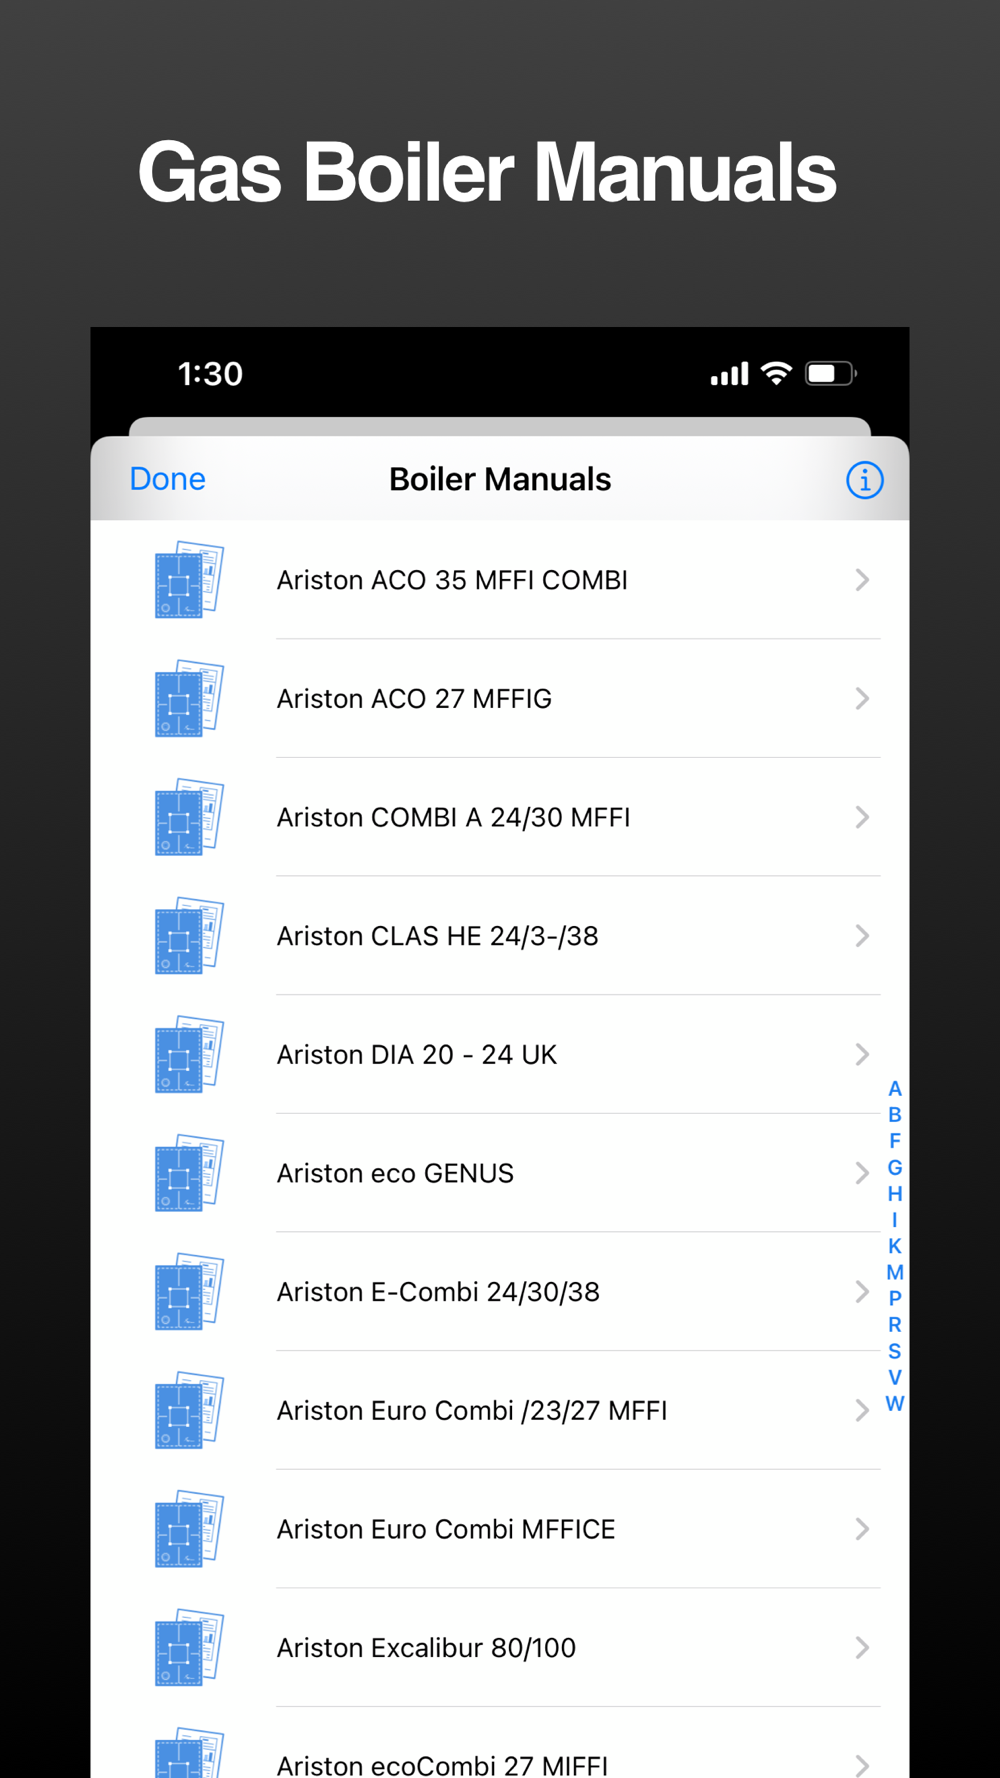Viewport: 1000px width, 1778px height.
Task: Click manual icon for Ariston ecoCombi 27 MIFFI
Action: (x=189, y=1752)
